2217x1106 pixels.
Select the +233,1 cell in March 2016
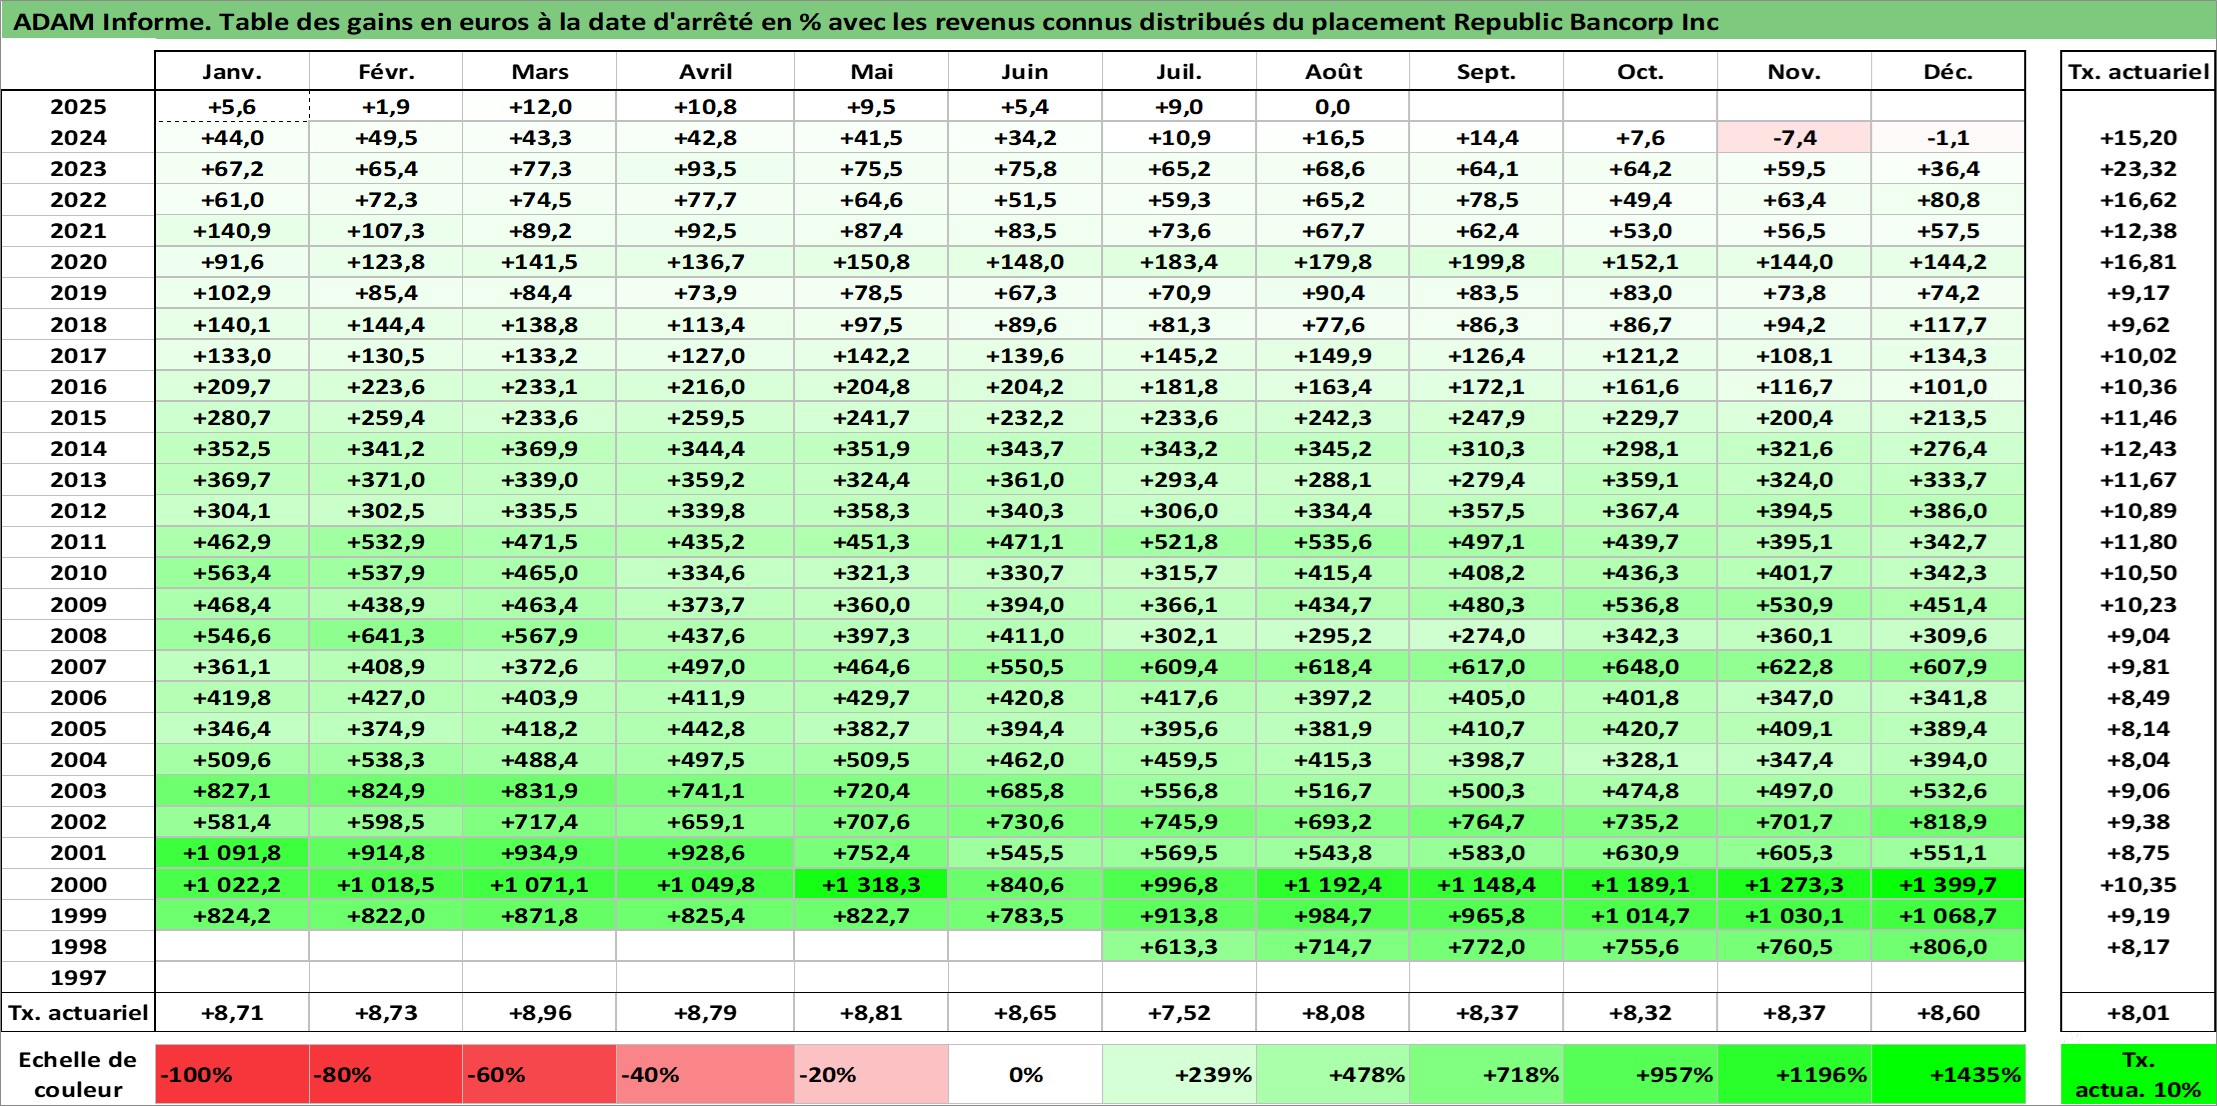tap(539, 387)
